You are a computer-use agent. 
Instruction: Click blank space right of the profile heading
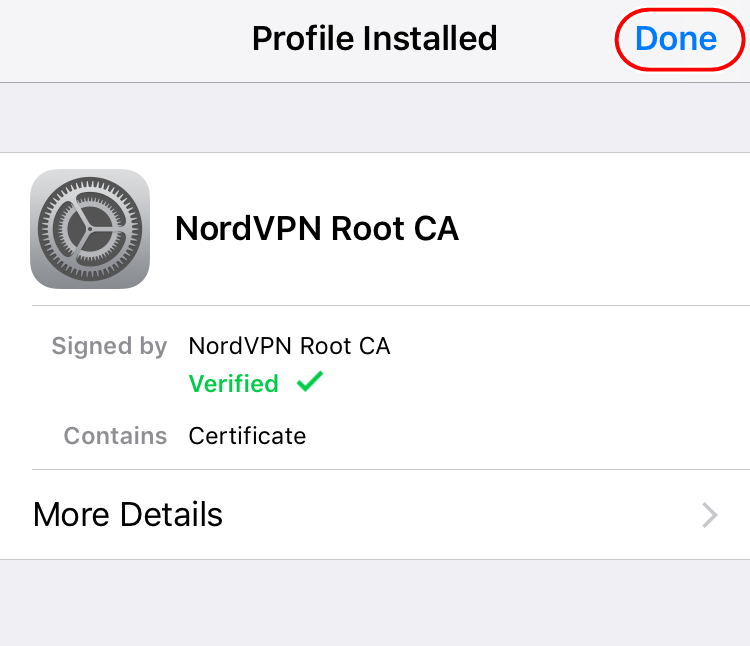[x=600, y=229]
